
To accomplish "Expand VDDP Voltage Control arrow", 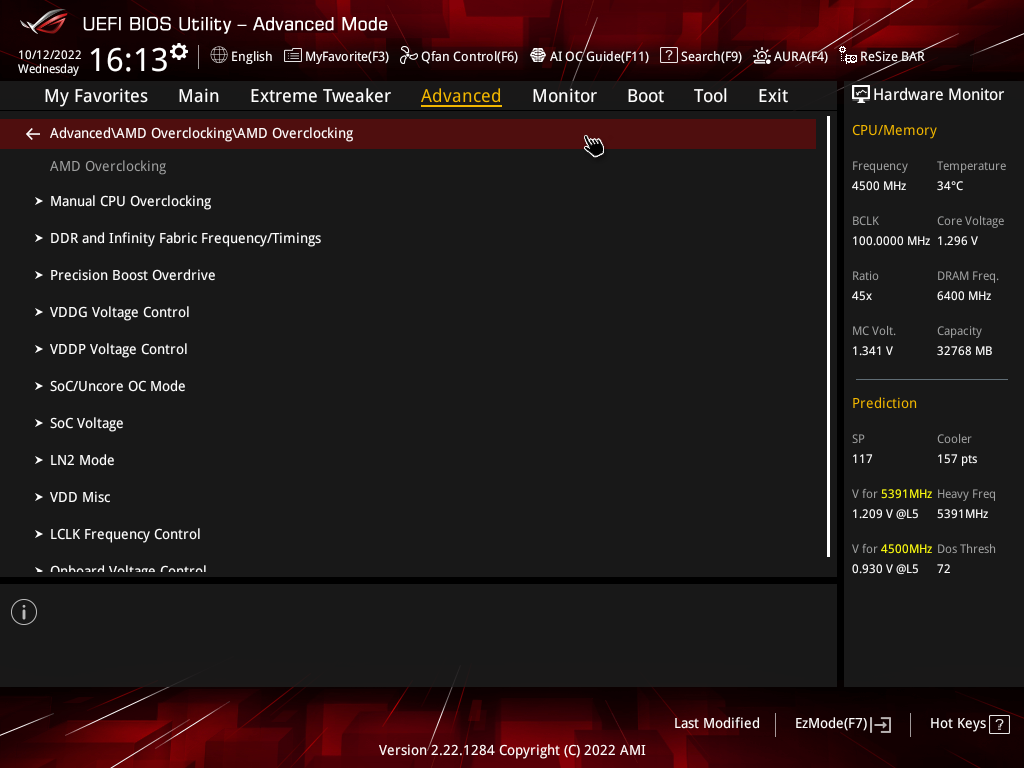I will [x=39, y=349].
